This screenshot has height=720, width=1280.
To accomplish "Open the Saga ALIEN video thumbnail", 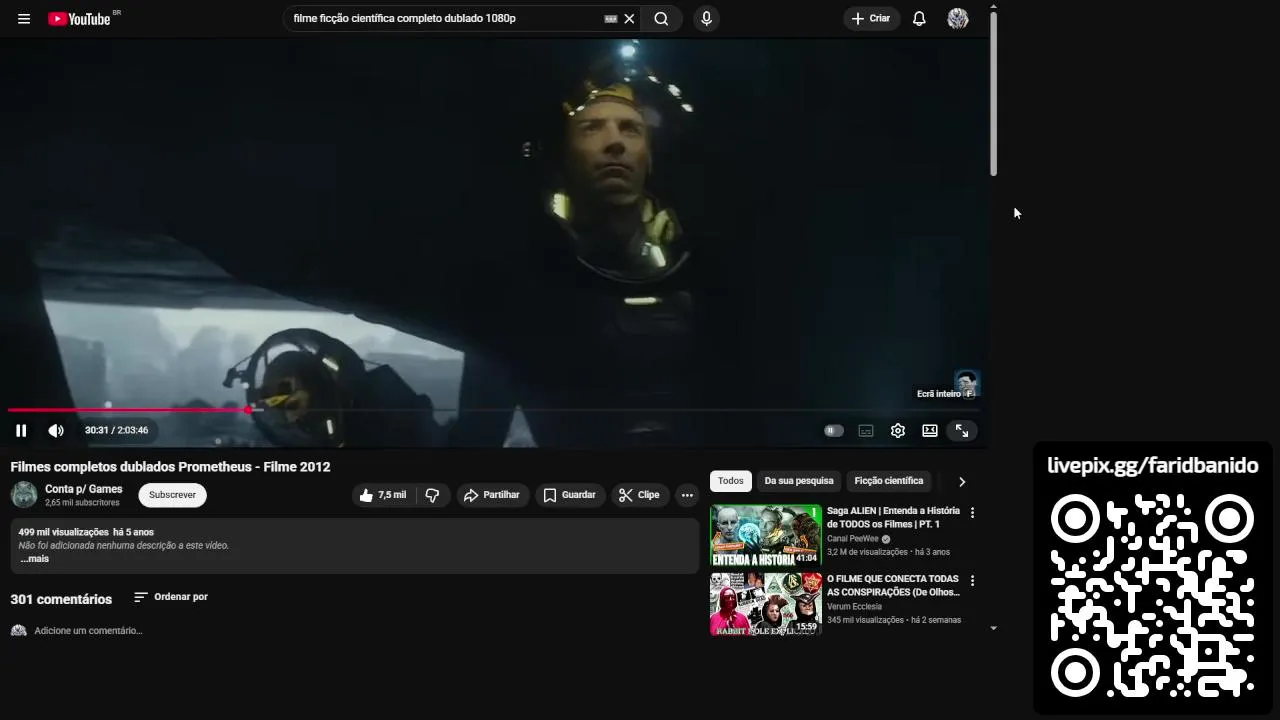I will [x=766, y=536].
